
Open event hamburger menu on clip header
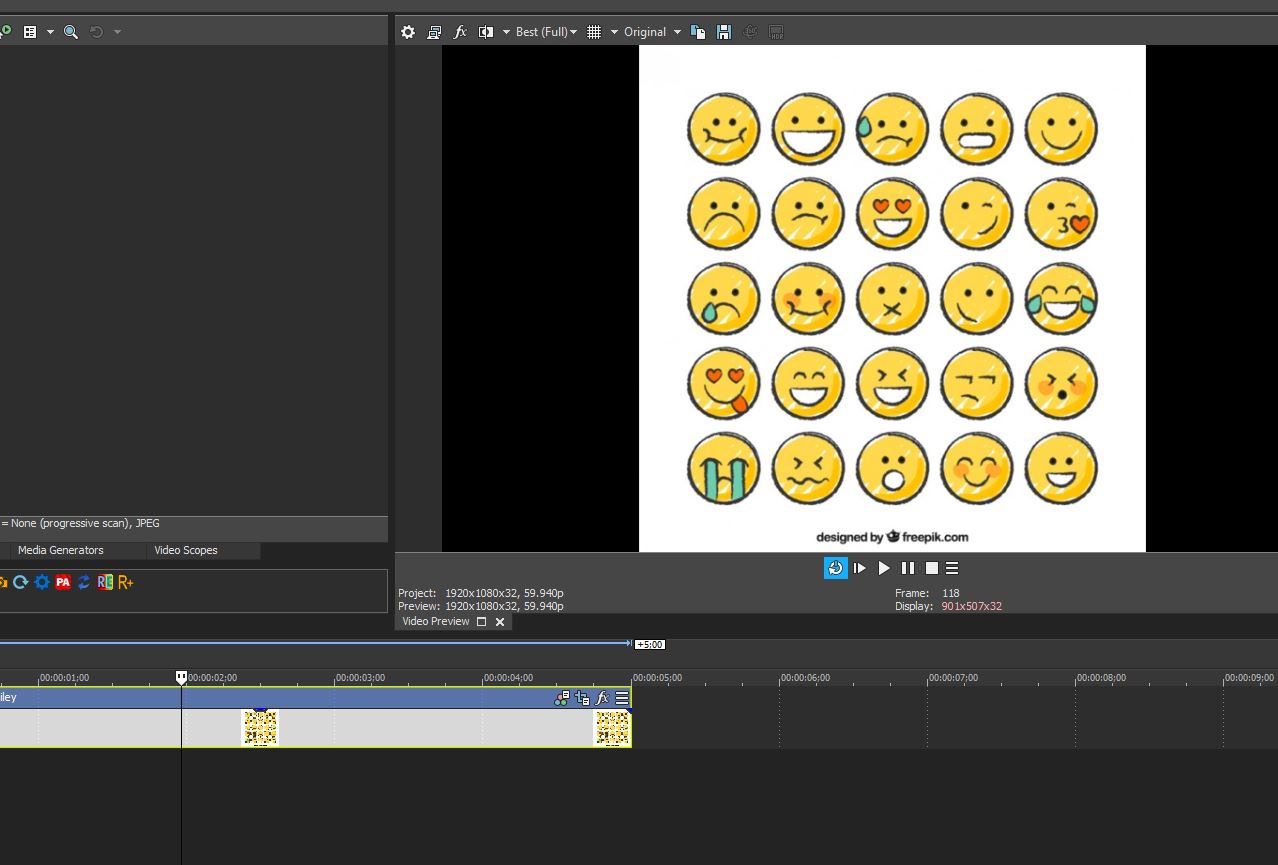tap(622, 698)
